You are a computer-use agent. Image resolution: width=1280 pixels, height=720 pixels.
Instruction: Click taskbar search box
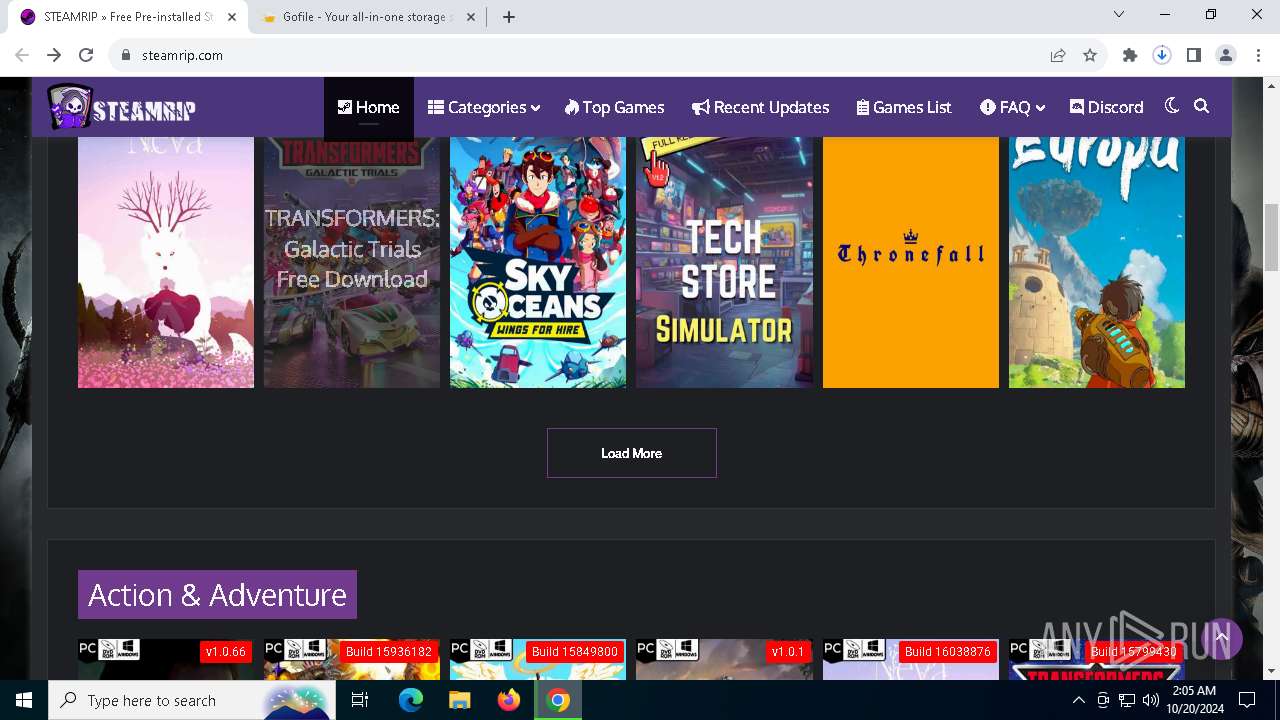(x=192, y=700)
